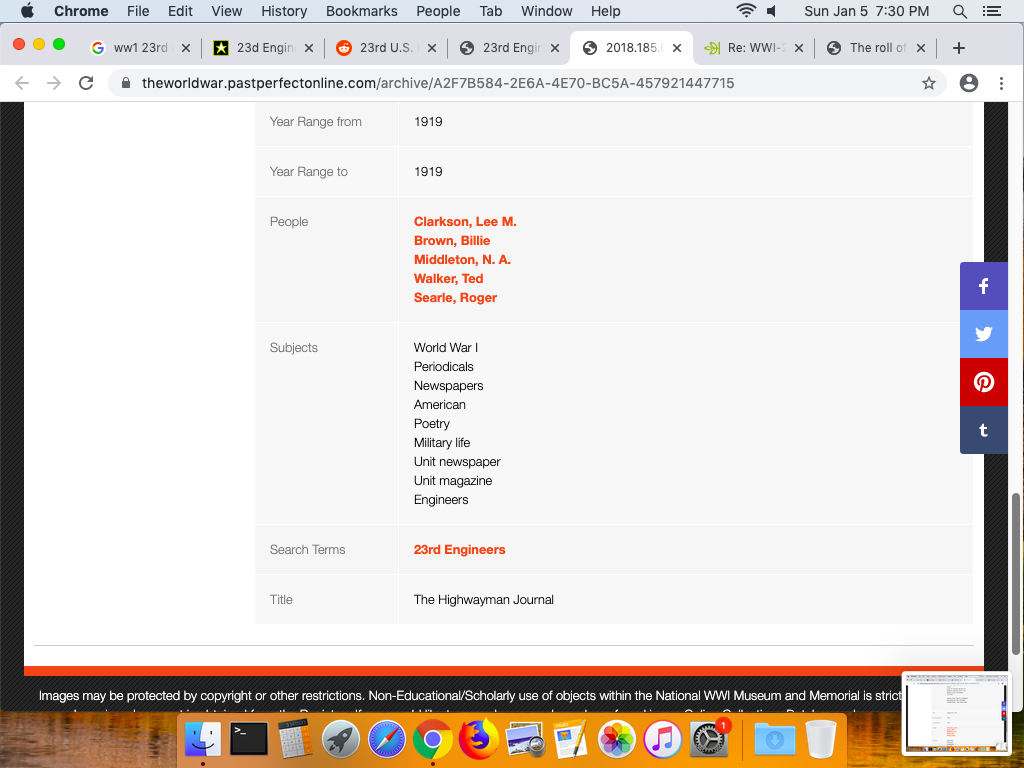
Task: Launch Firefox from the dock
Action: [x=479, y=740]
